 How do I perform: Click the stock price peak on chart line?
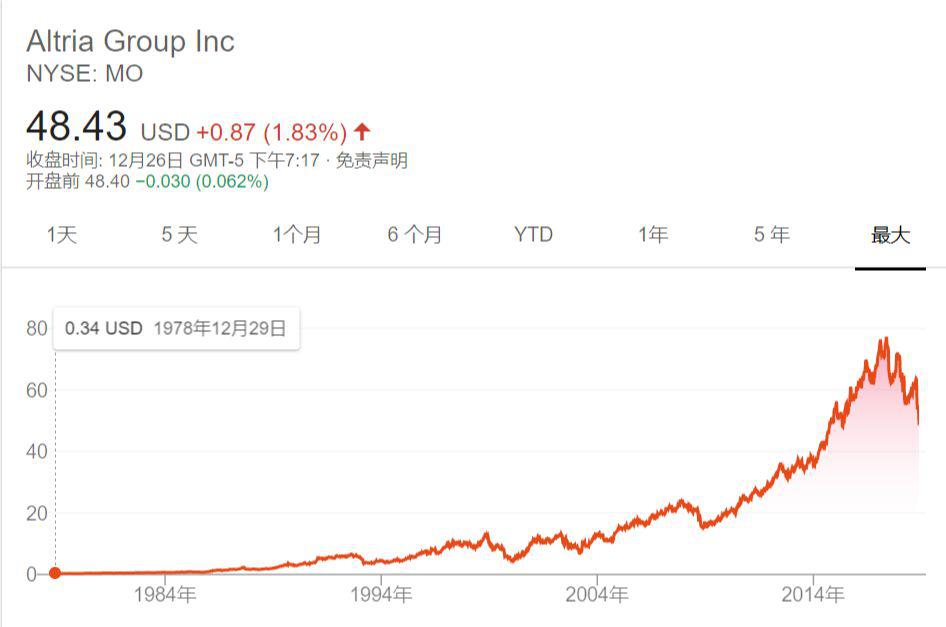(x=885, y=339)
